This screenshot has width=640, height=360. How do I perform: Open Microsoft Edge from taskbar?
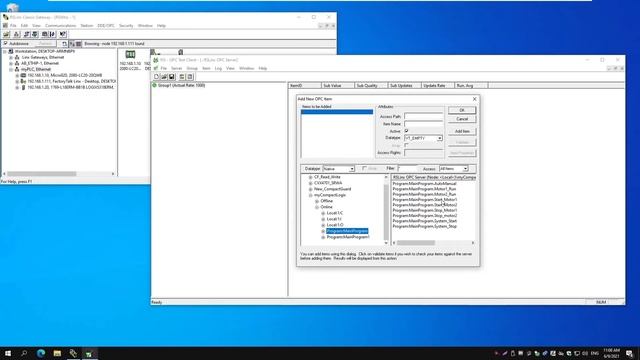pyautogui.click(x=41, y=353)
